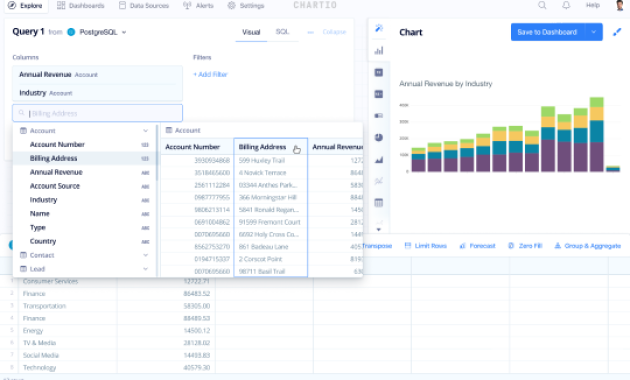Viewport: 630px width, 380px height.
Task: Collapse the Account table in the column list
Action: click(145, 131)
